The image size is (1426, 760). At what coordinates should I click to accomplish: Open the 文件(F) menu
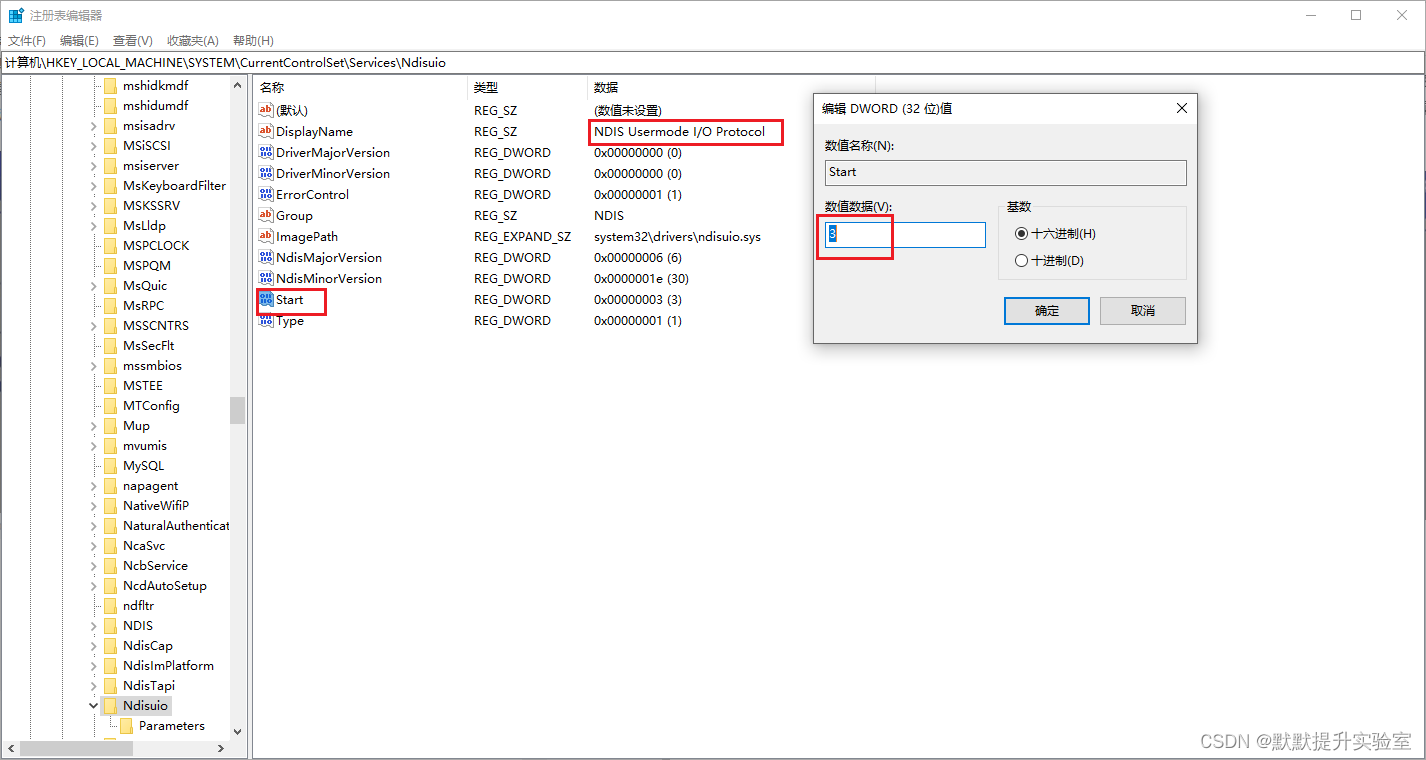pos(27,40)
